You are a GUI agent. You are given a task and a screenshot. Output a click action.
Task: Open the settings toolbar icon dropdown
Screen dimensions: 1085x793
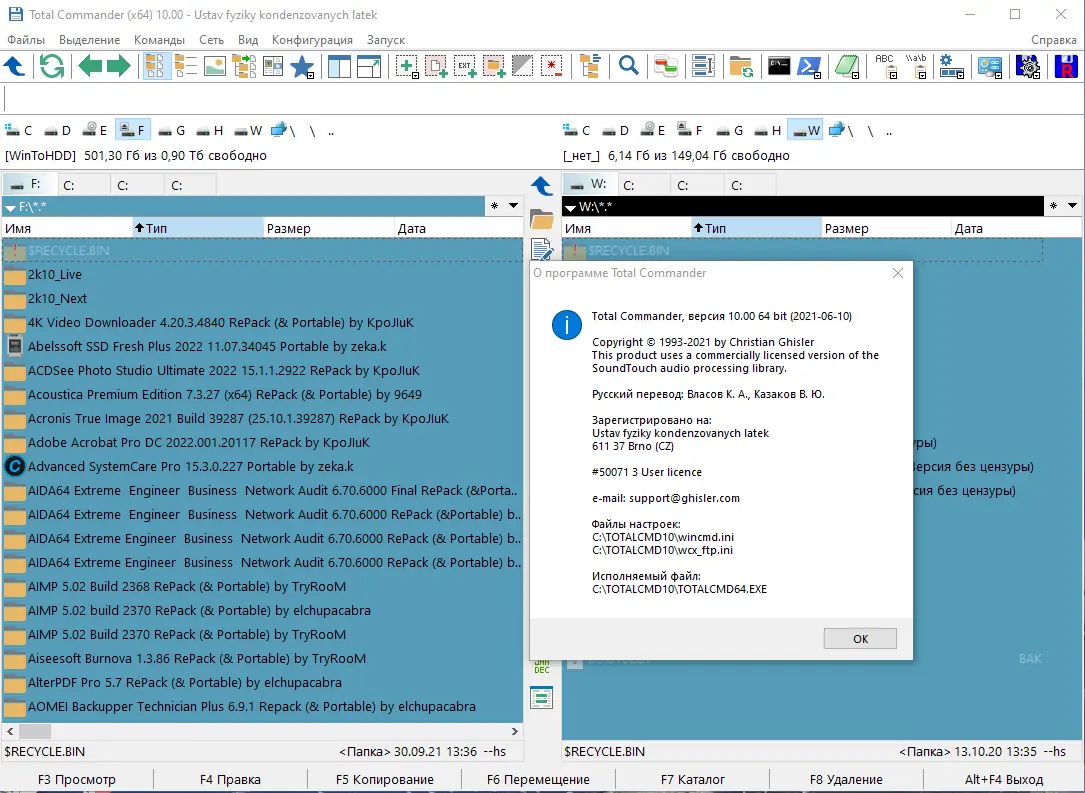click(961, 74)
